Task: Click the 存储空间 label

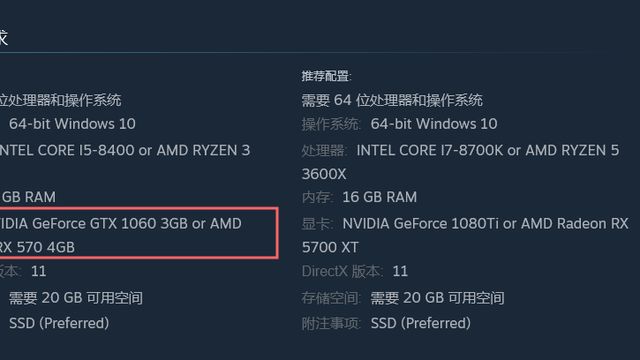Action: (x=331, y=298)
